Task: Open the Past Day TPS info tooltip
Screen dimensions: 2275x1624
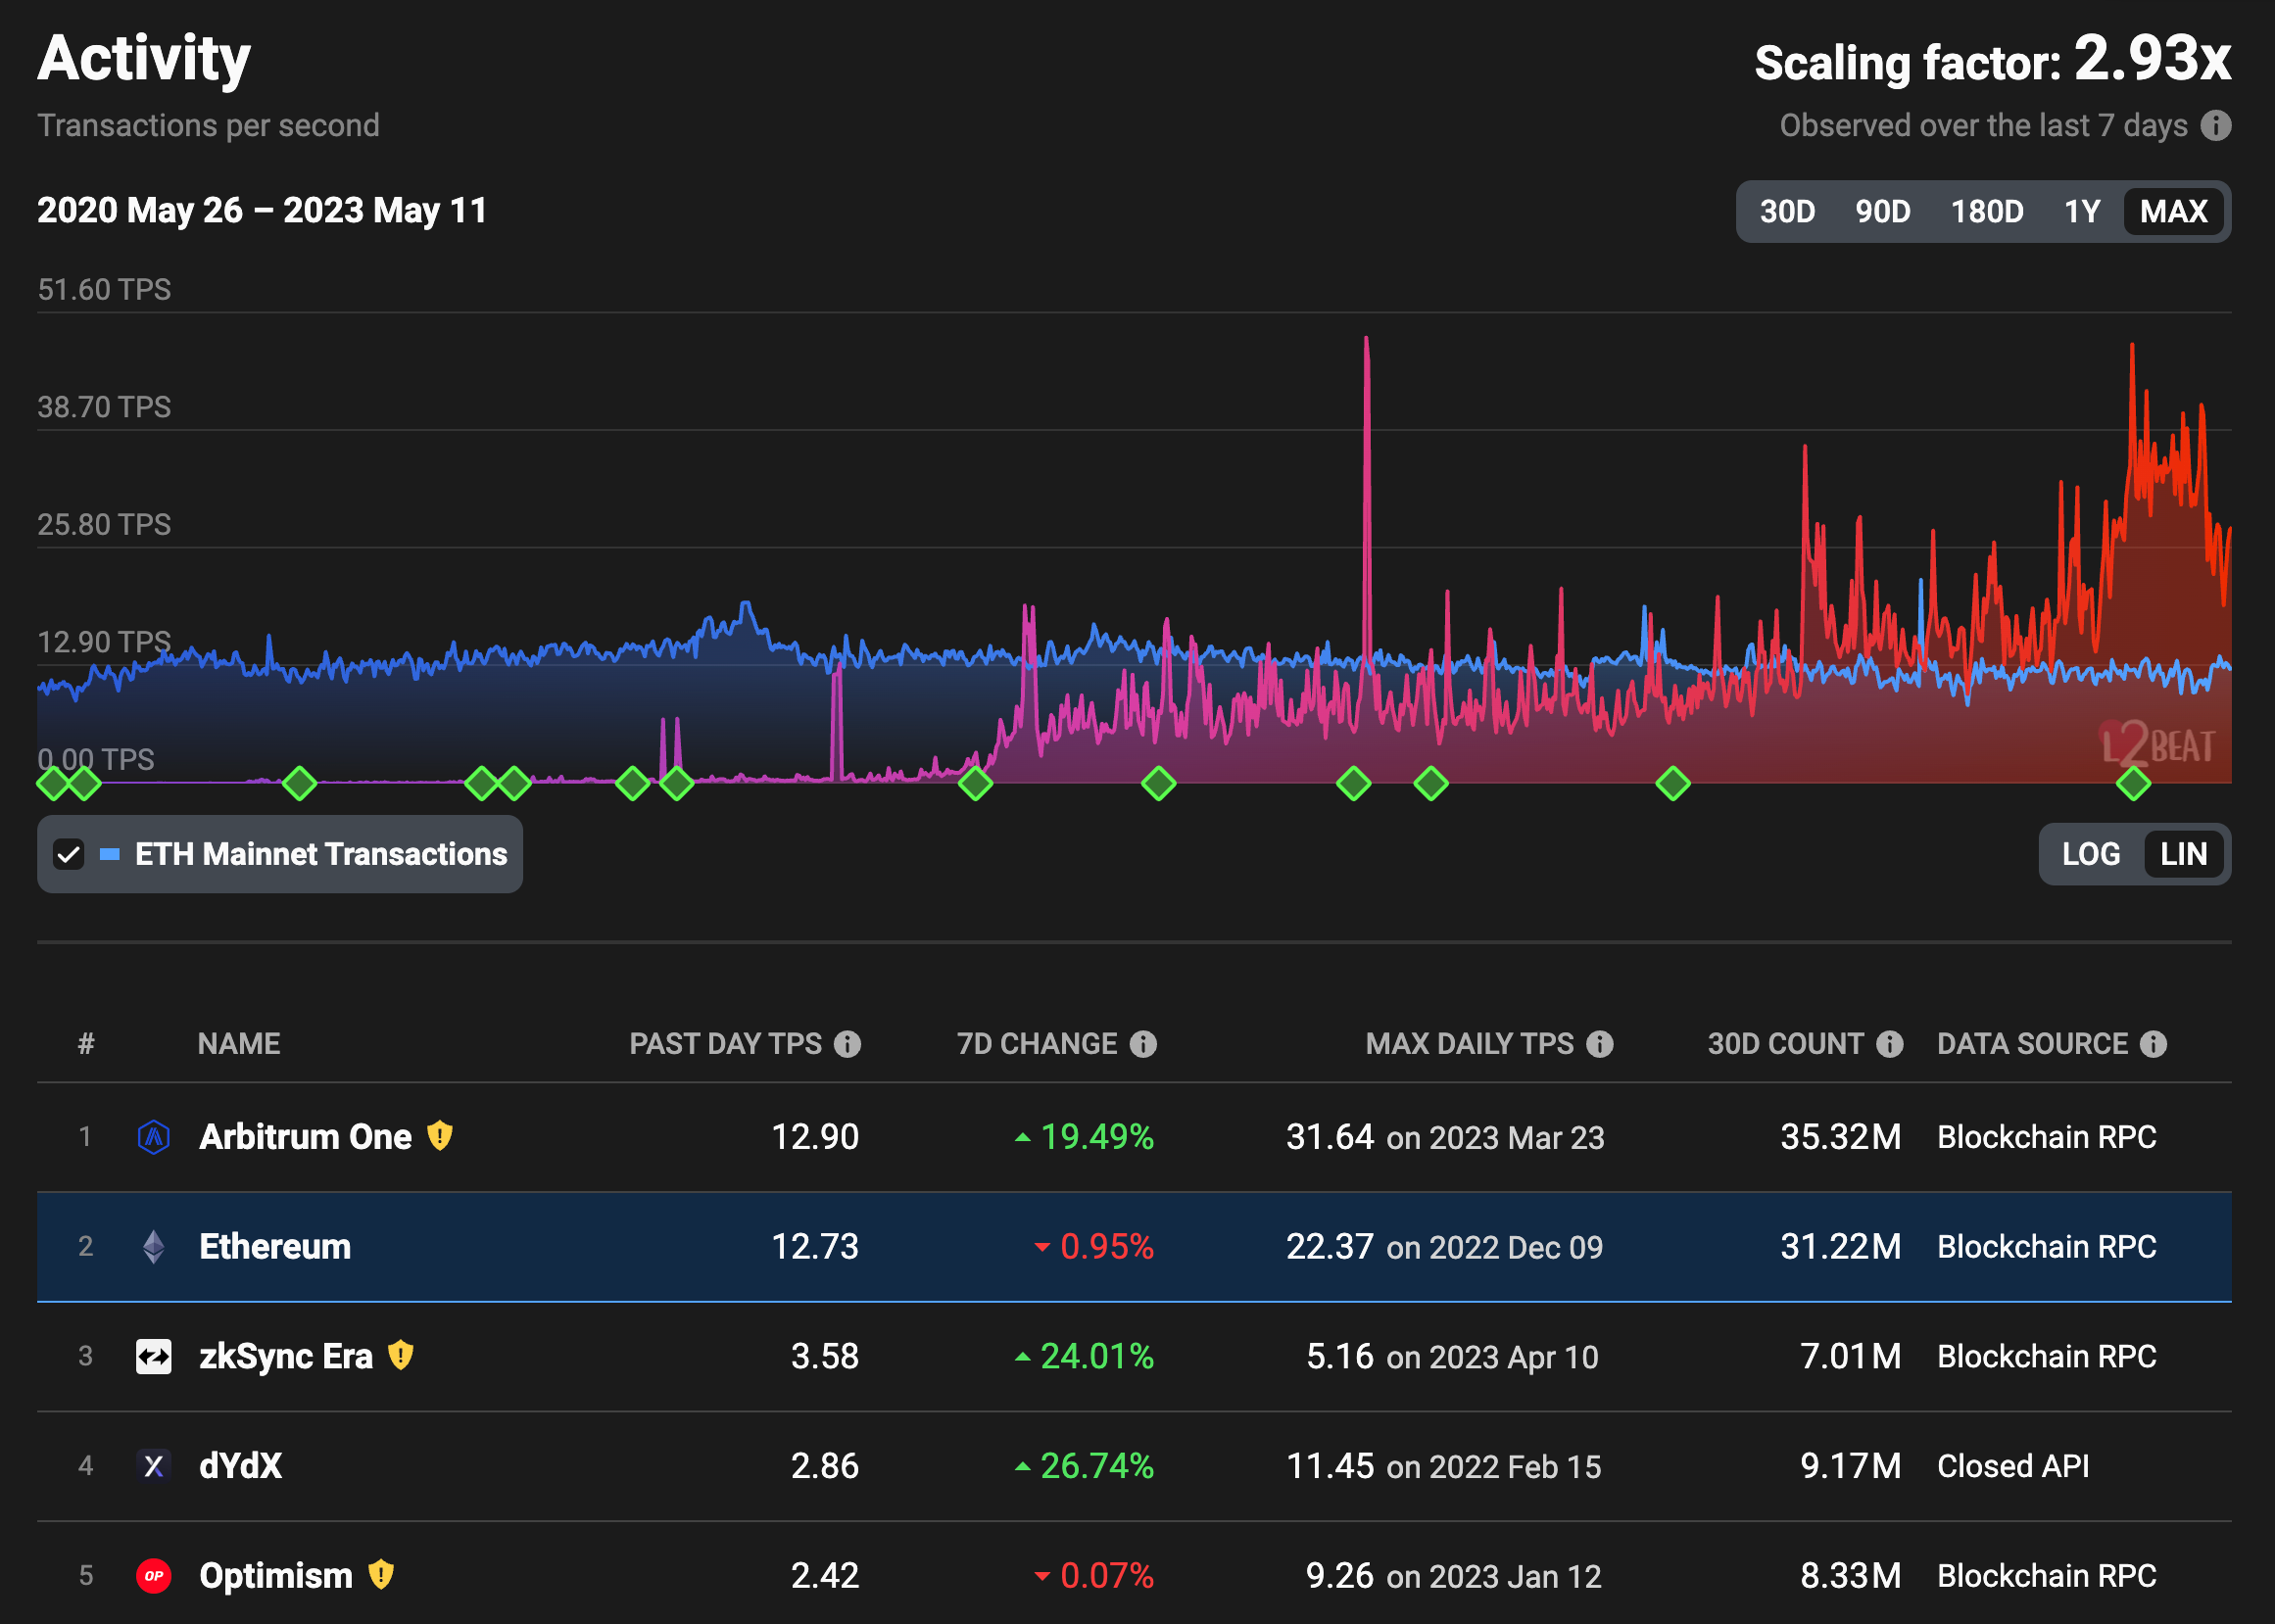Action: (848, 1044)
